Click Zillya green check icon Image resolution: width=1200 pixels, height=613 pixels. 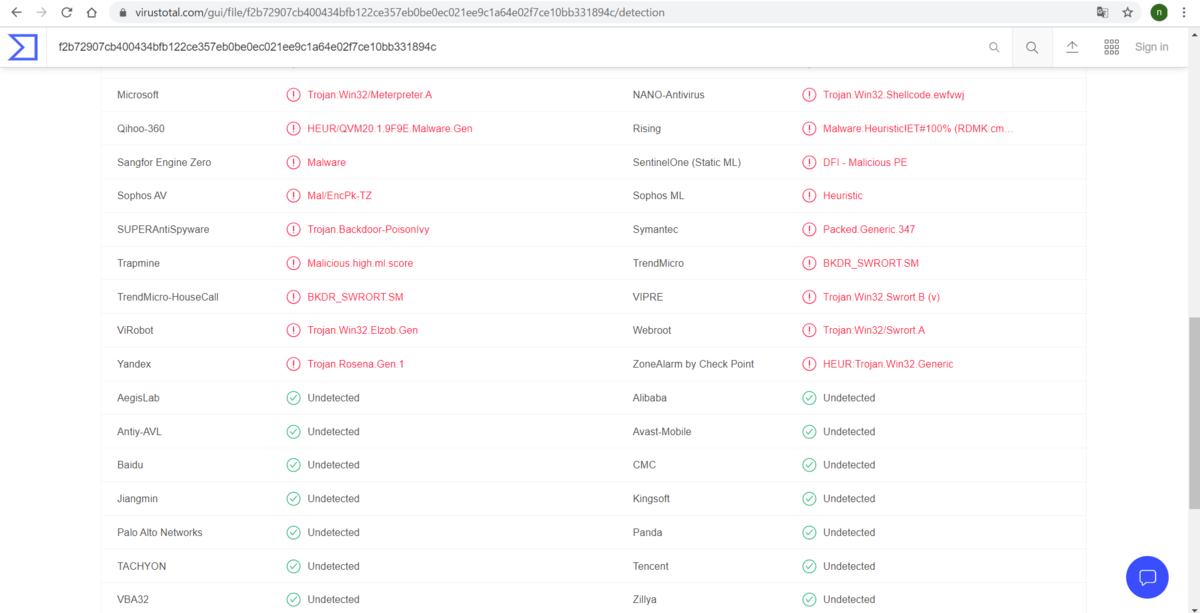(x=809, y=600)
